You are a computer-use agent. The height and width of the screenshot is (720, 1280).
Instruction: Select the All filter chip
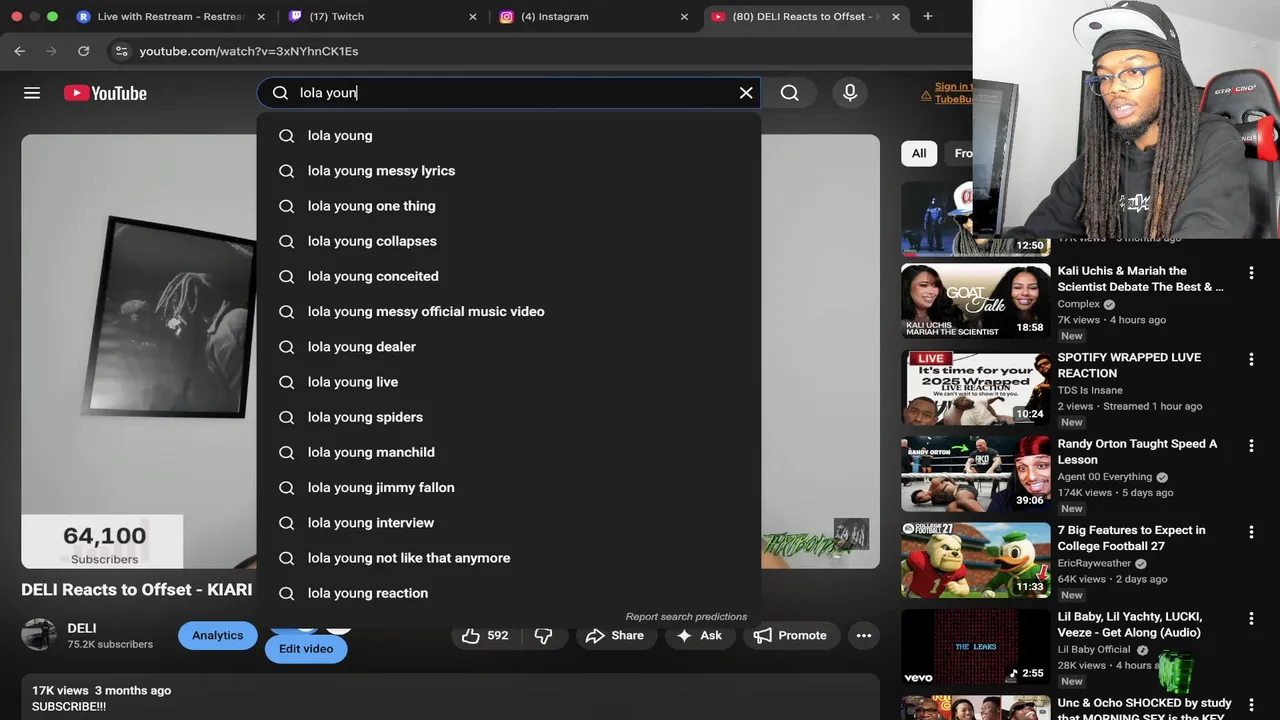coord(919,153)
